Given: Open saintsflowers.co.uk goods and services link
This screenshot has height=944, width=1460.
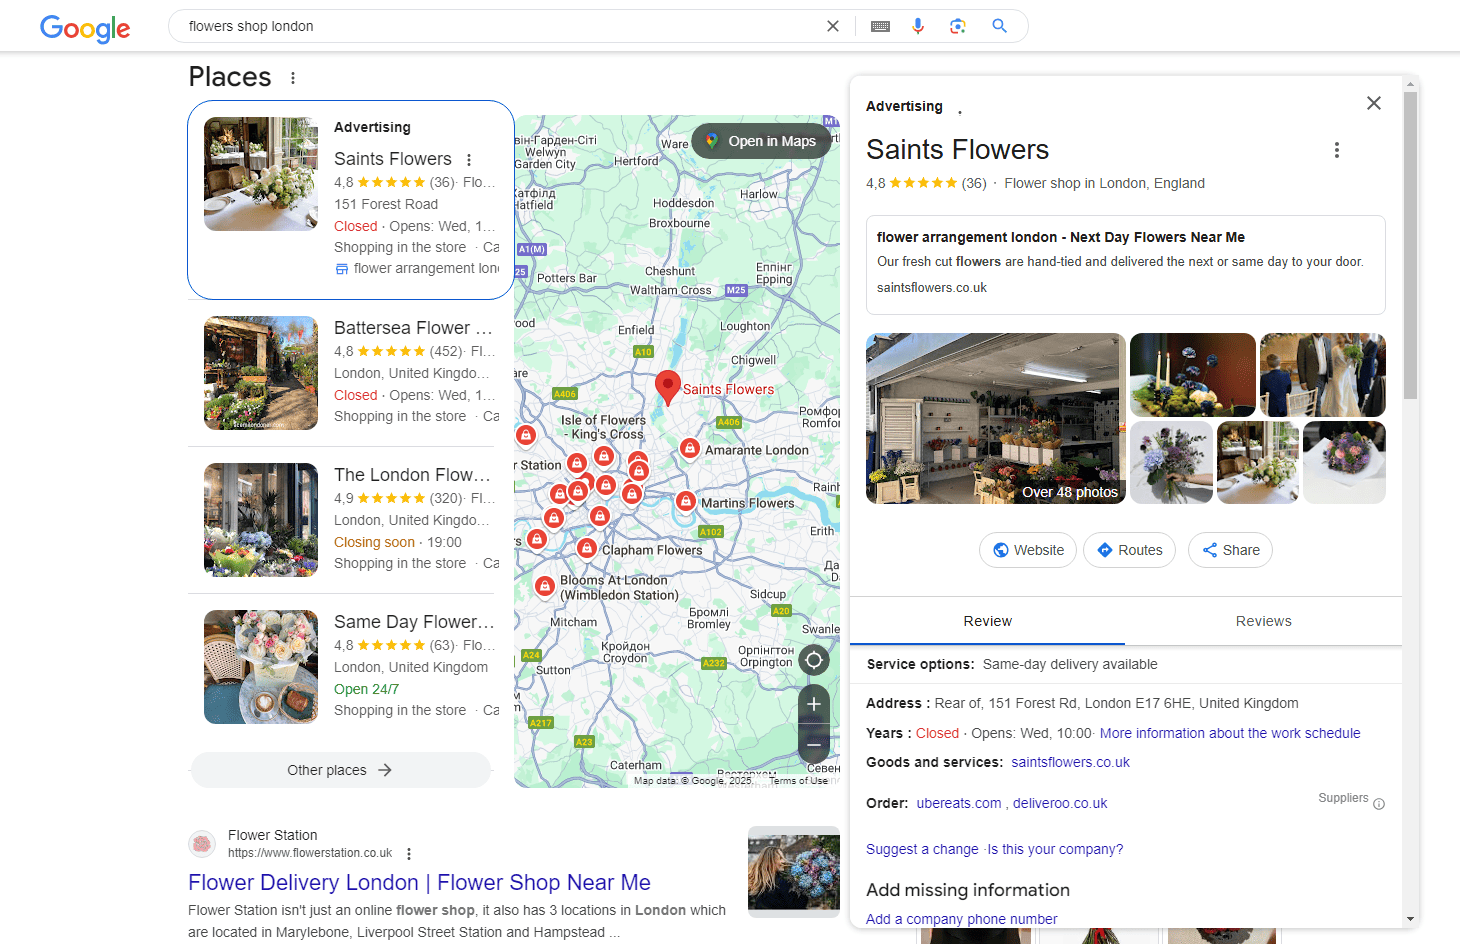Looking at the screenshot, I should pos(1070,762).
